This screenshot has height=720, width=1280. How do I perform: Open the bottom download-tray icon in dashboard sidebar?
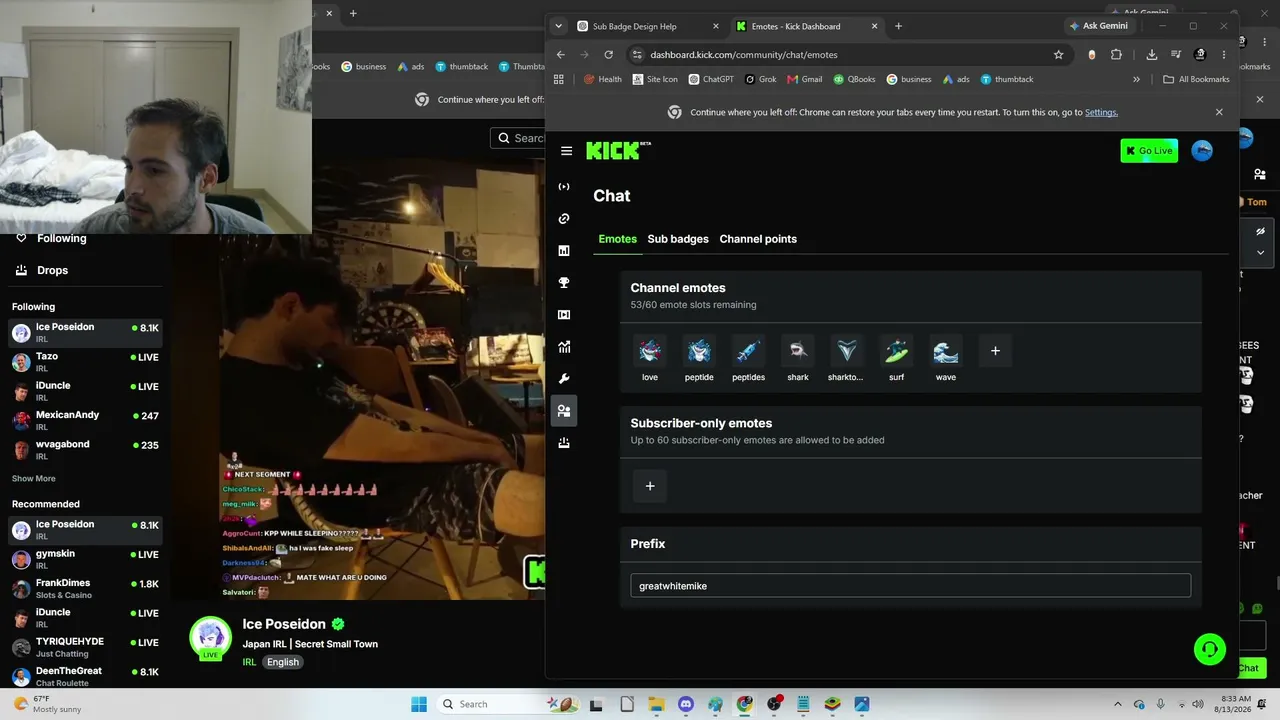pyautogui.click(x=564, y=443)
